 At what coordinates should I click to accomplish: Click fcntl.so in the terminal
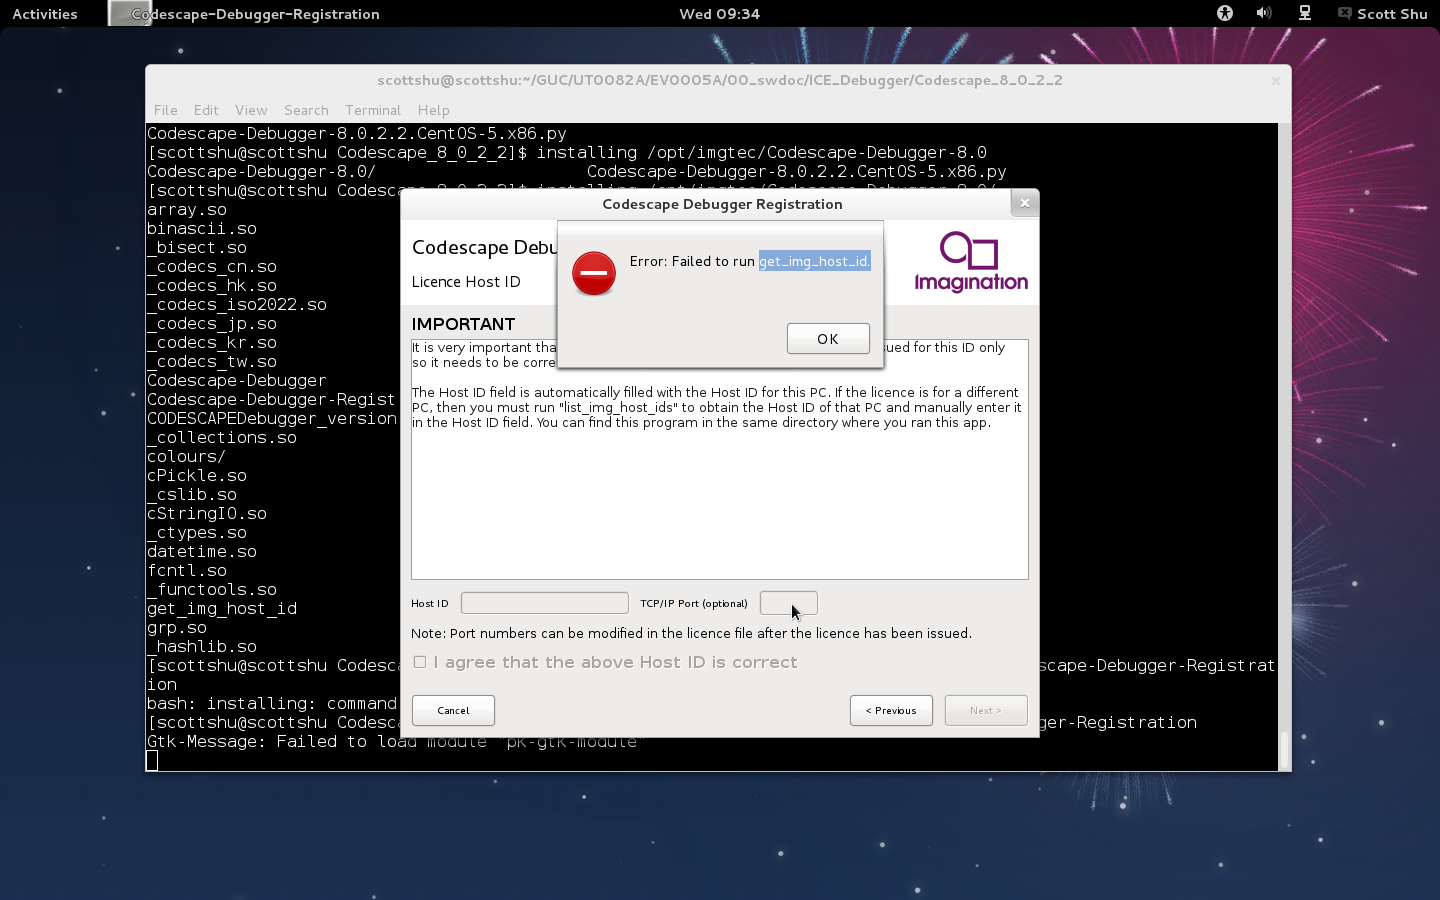(x=187, y=571)
